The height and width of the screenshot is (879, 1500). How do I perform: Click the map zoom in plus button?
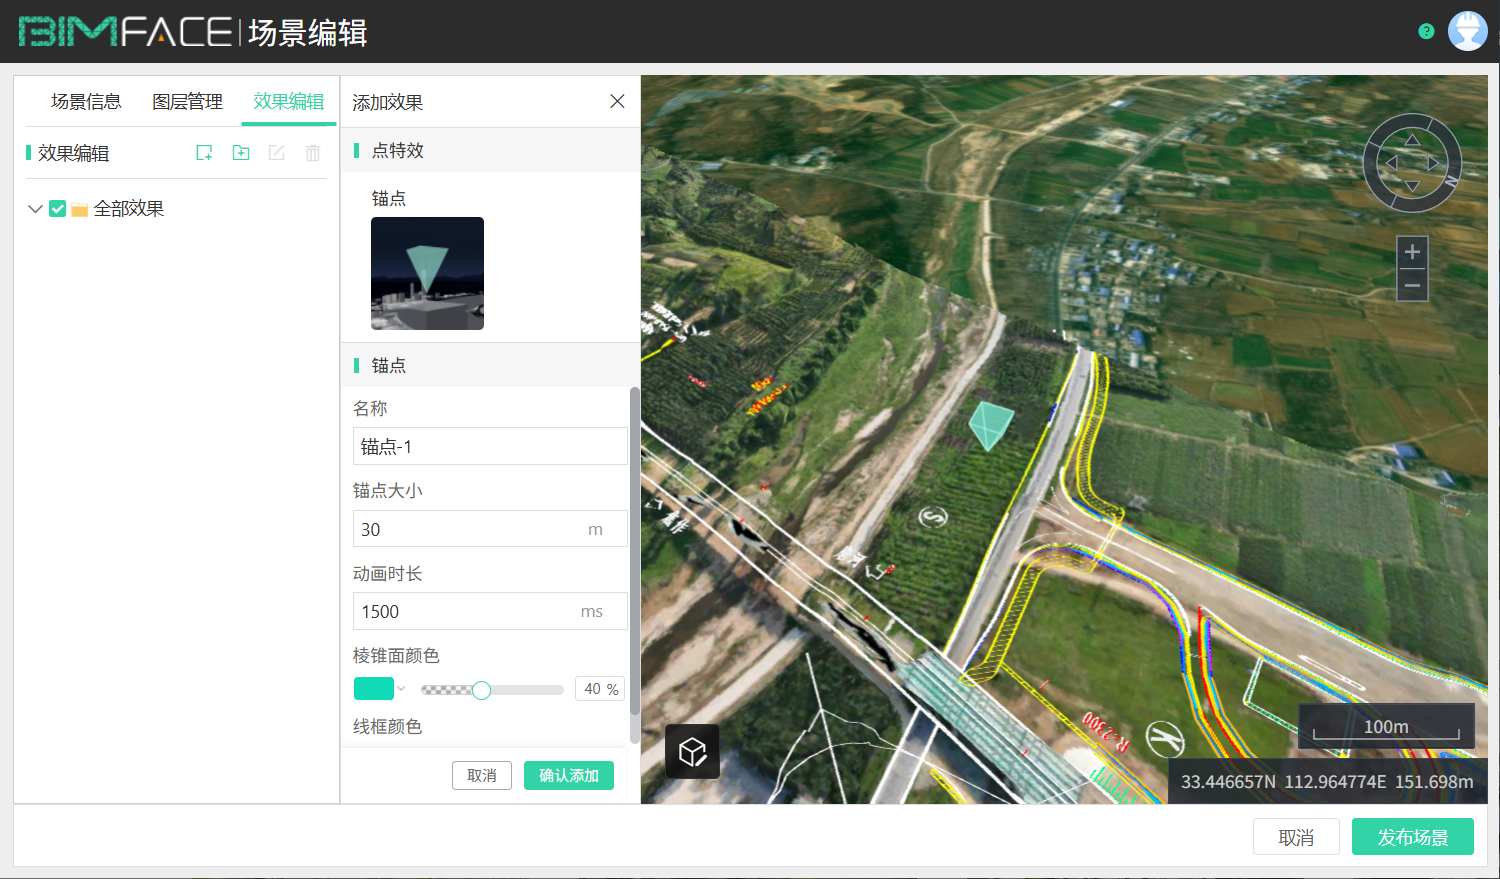point(1412,252)
